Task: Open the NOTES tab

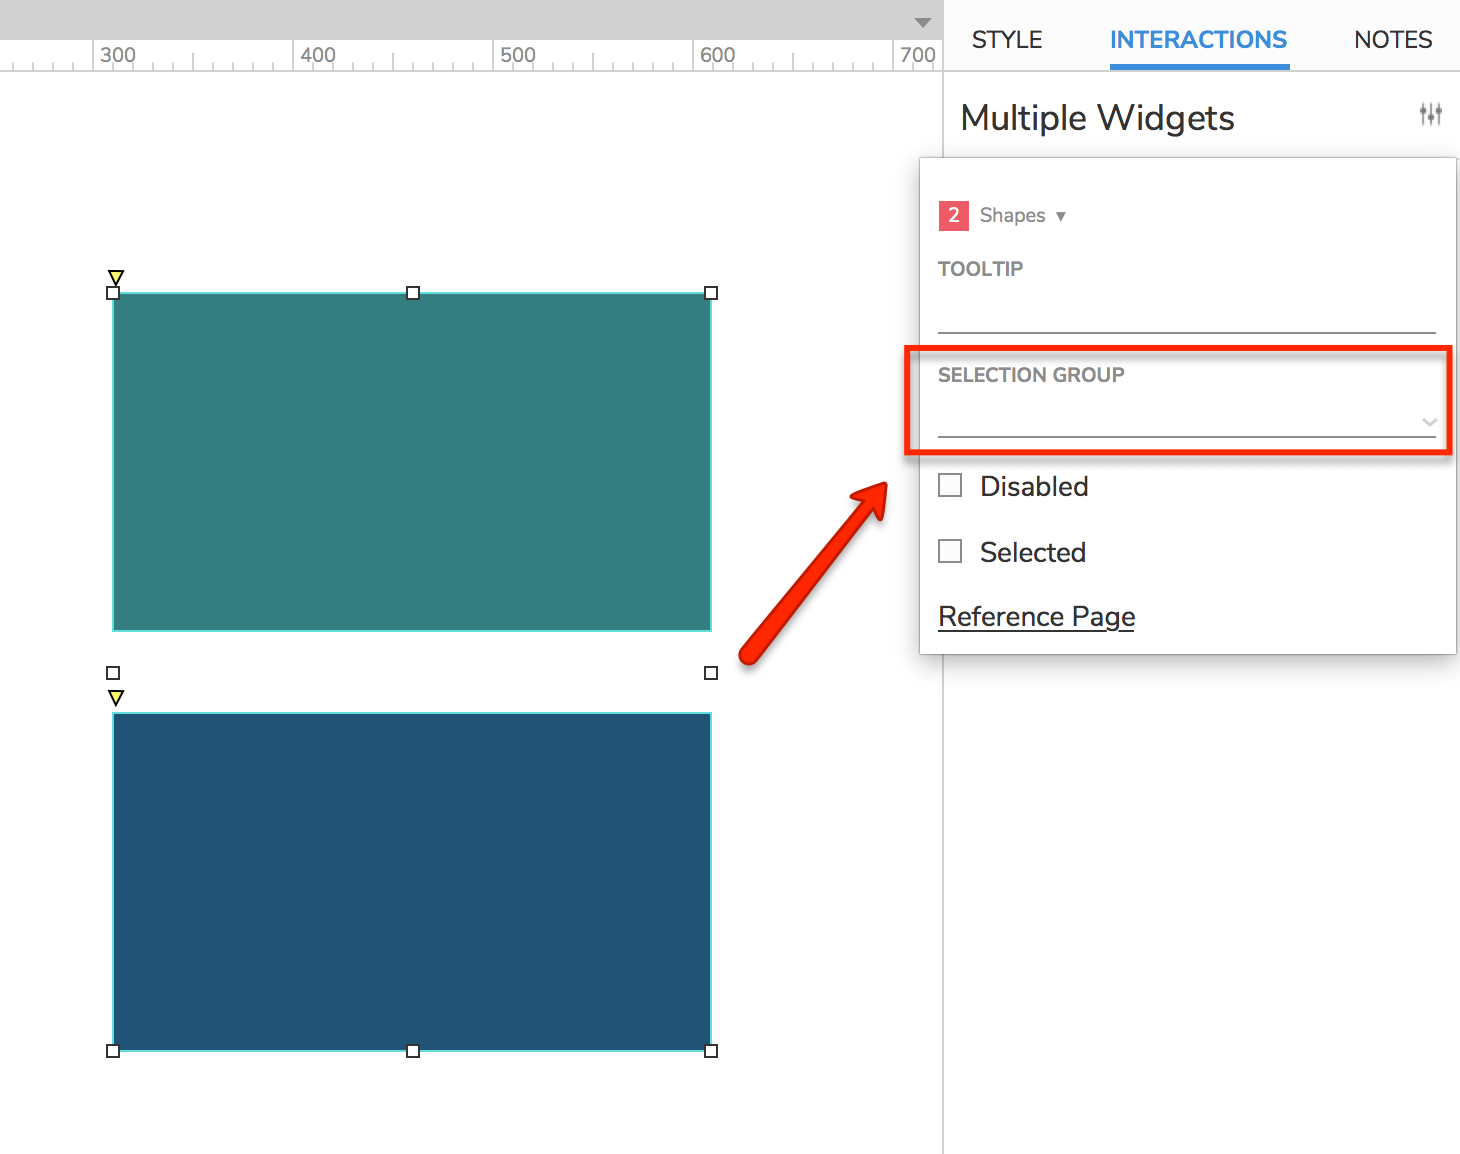Action: tap(1392, 40)
